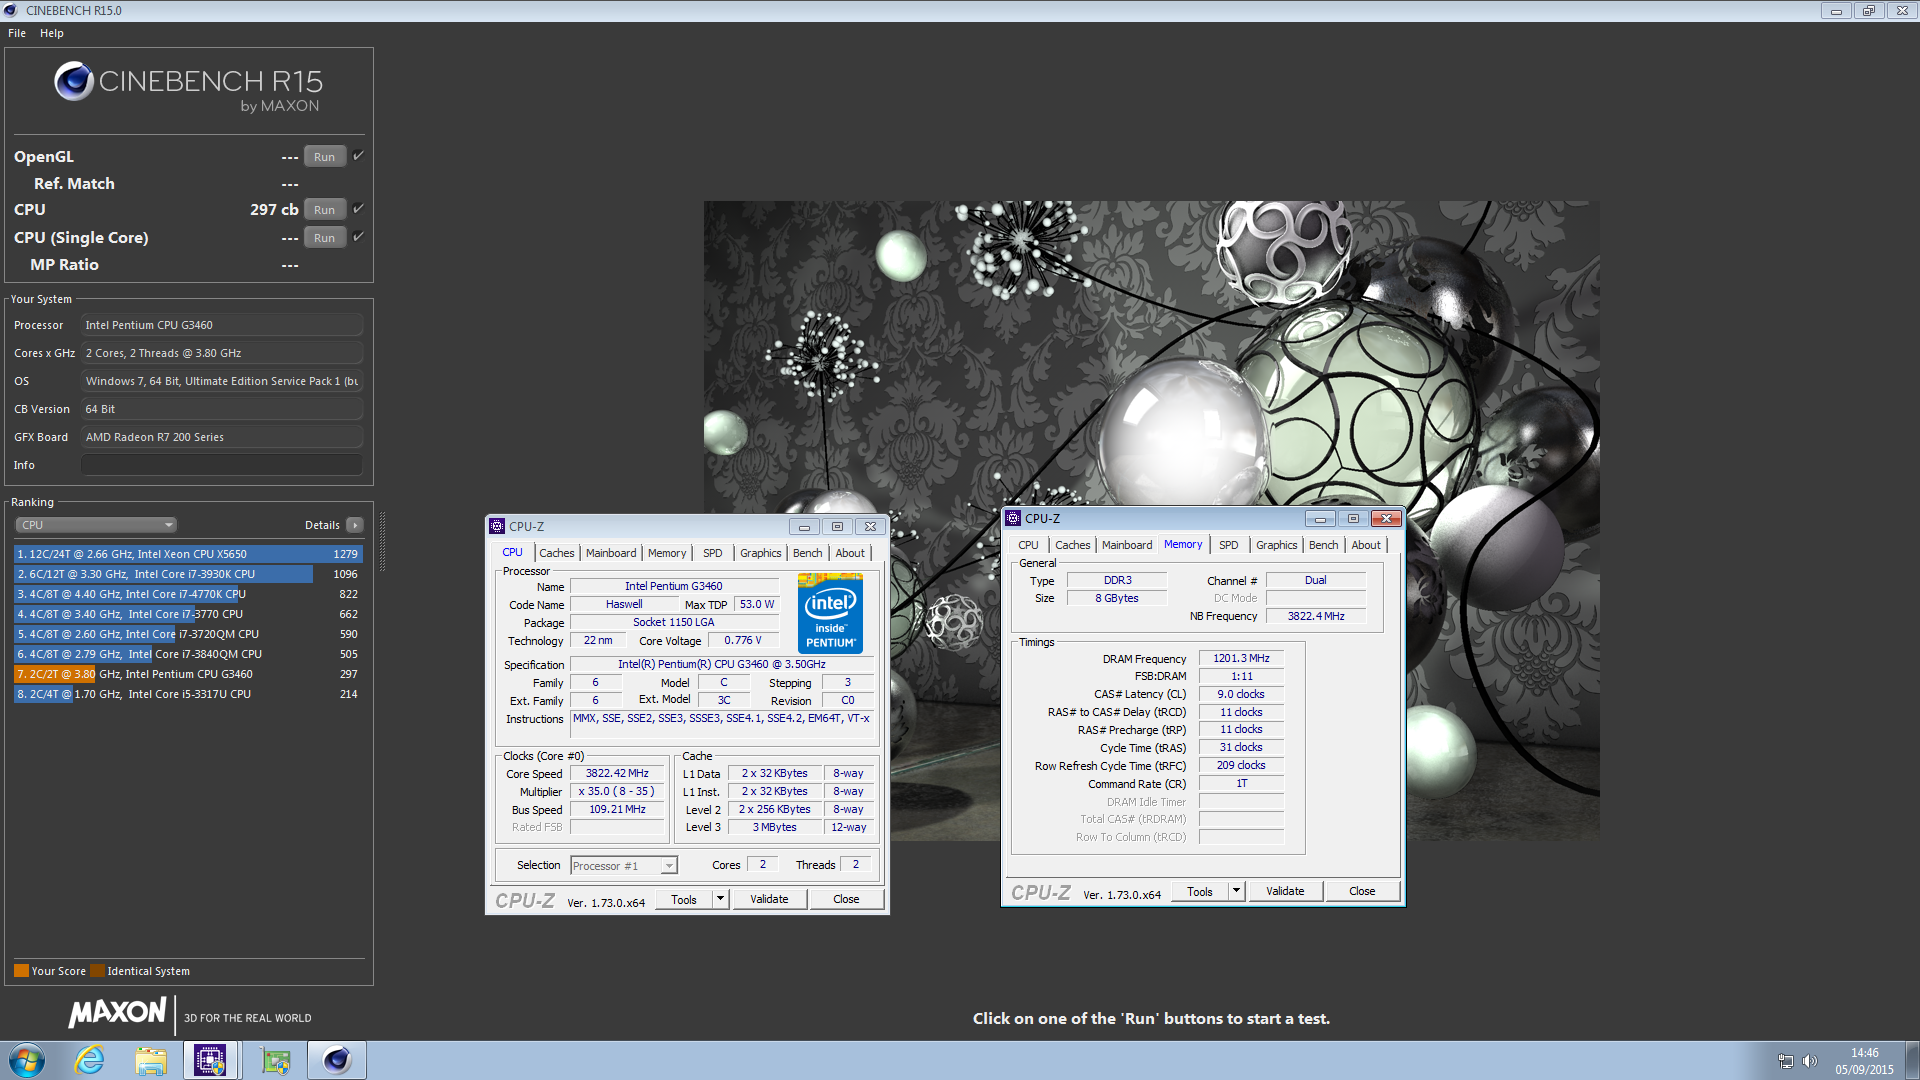This screenshot has height=1080, width=1920.
Task: Click the Identical System legend swatch
Action: pos(97,971)
